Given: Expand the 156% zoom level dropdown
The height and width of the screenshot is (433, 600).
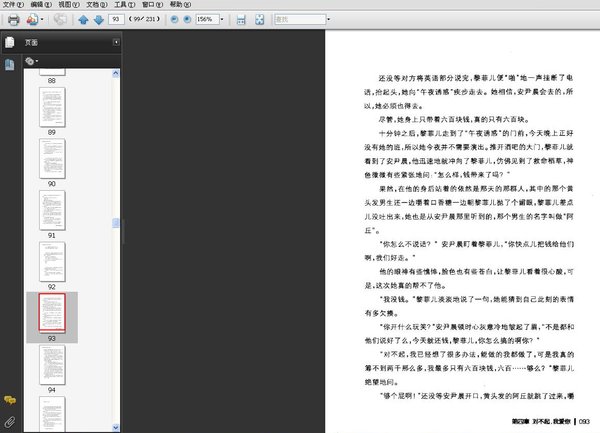Looking at the screenshot, I should pyautogui.click(x=220, y=19).
